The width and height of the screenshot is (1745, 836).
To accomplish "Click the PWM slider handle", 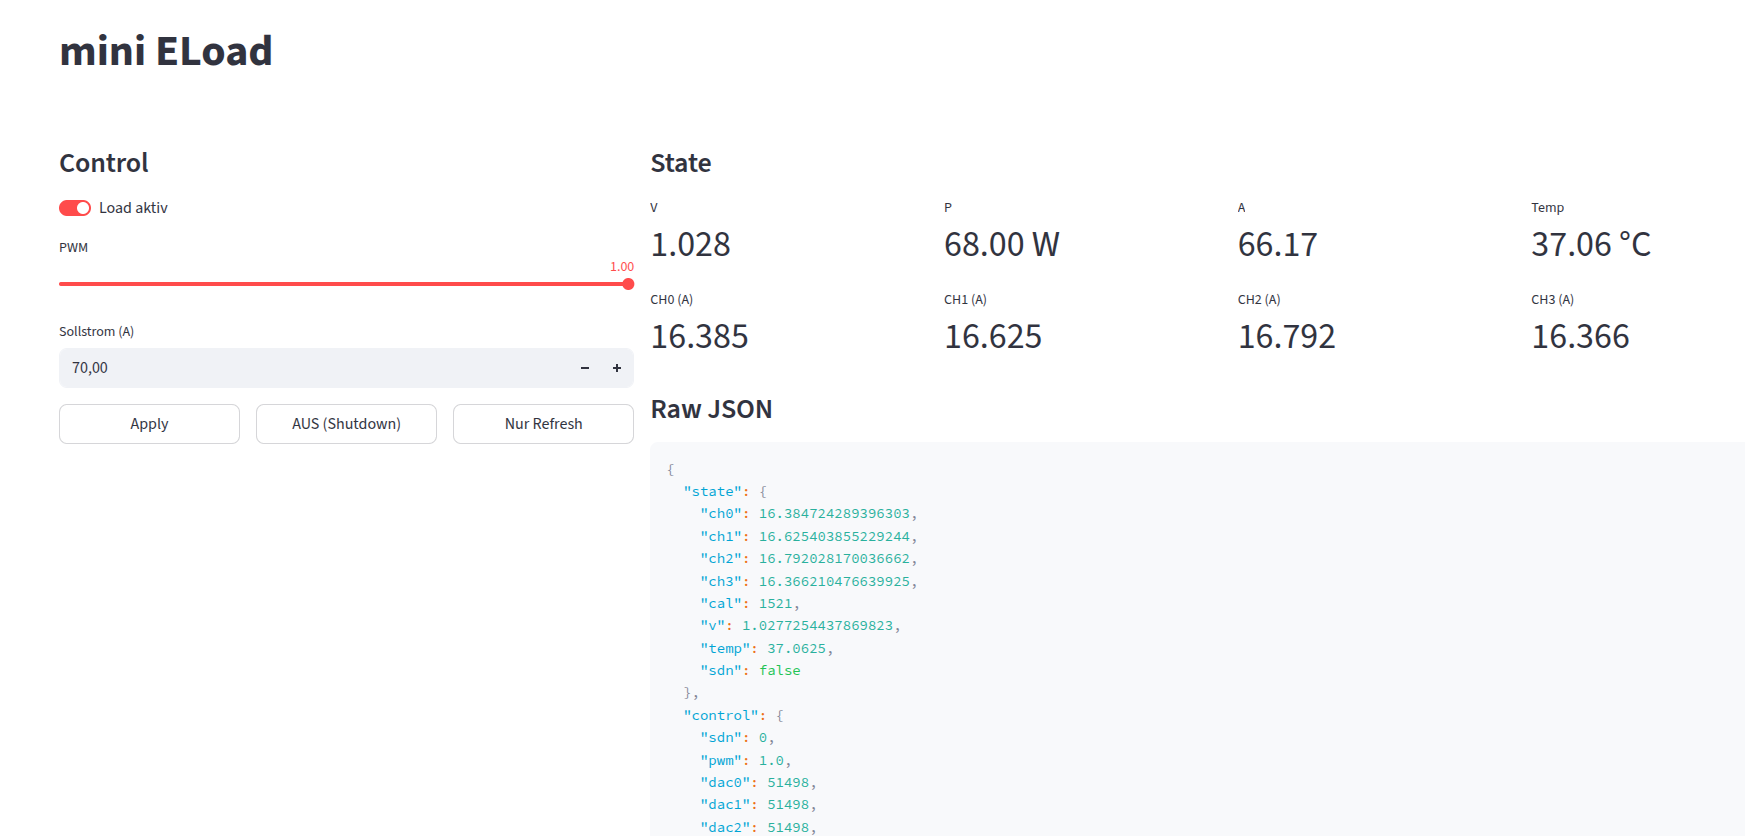I will click(628, 284).
